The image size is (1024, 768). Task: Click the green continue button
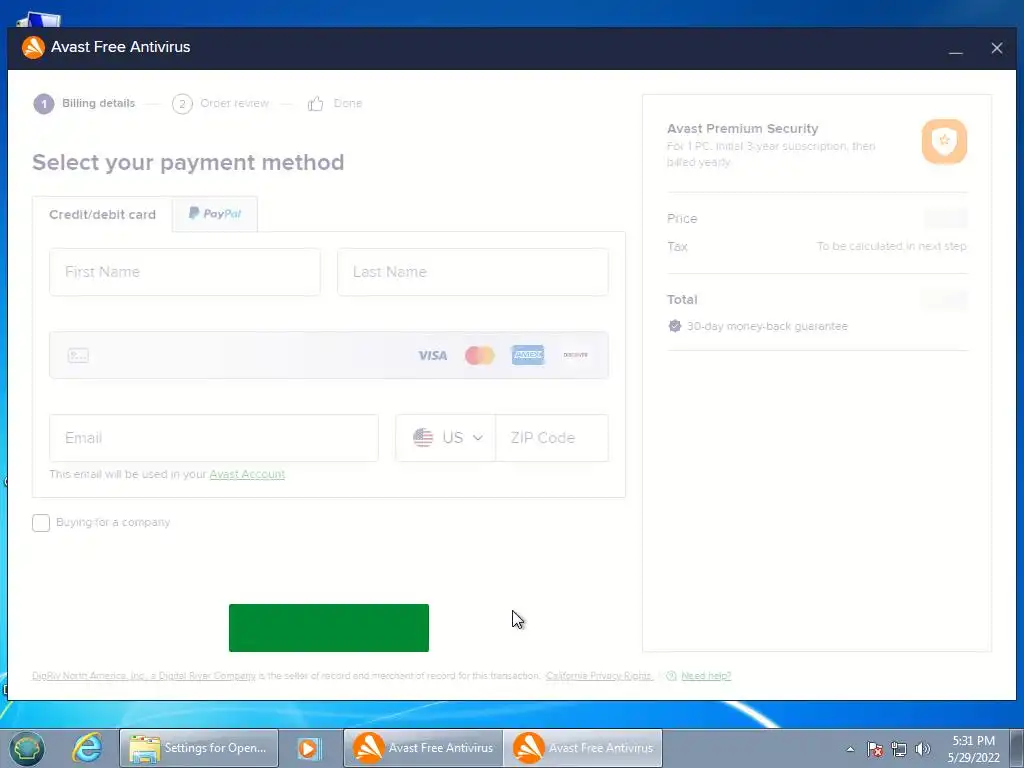click(328, 628)
